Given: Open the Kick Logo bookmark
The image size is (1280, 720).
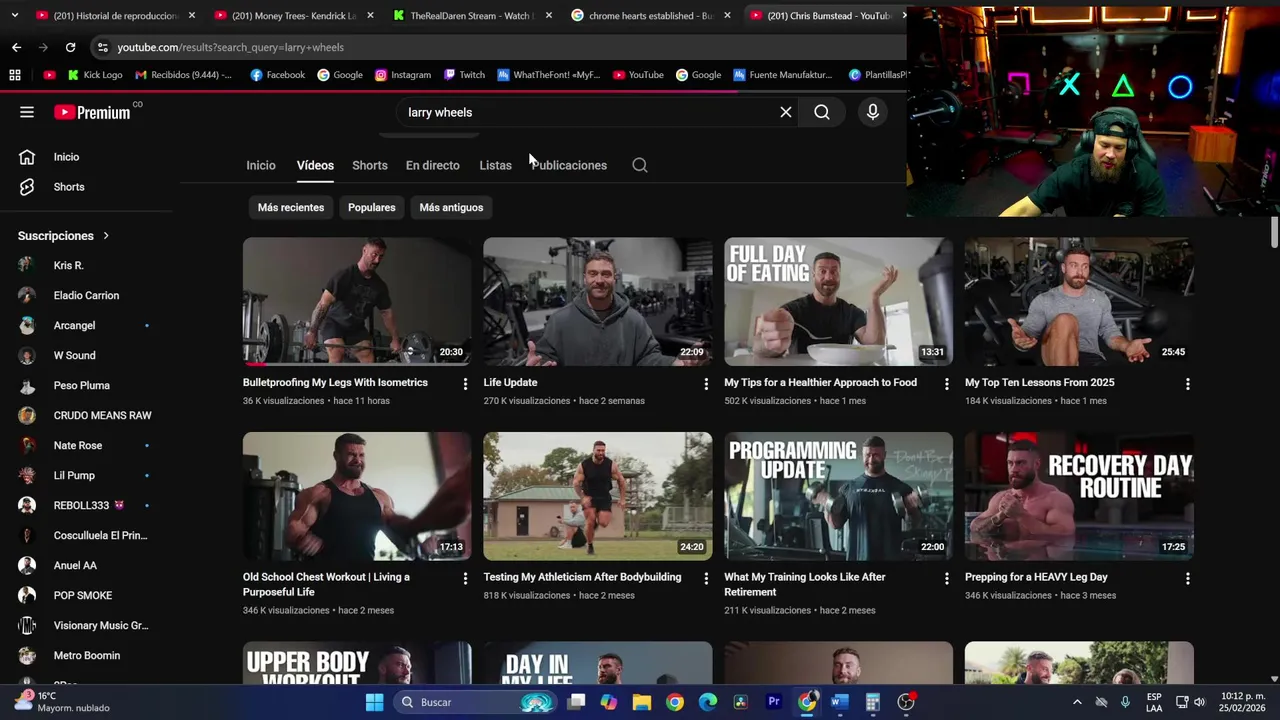Looking at the screenshot, I should [x=95, y=75].
